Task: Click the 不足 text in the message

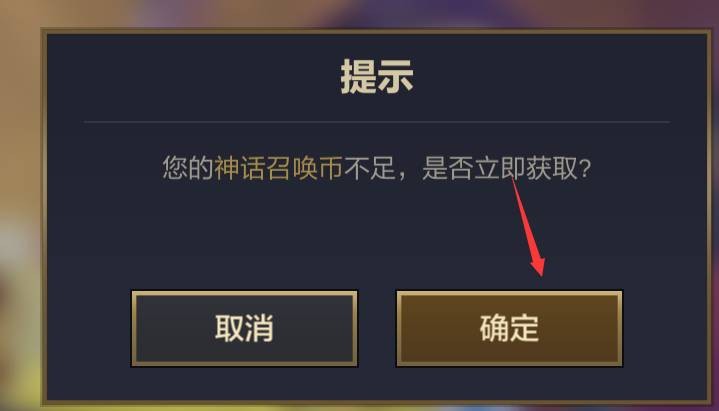Action: pos(370,168)
